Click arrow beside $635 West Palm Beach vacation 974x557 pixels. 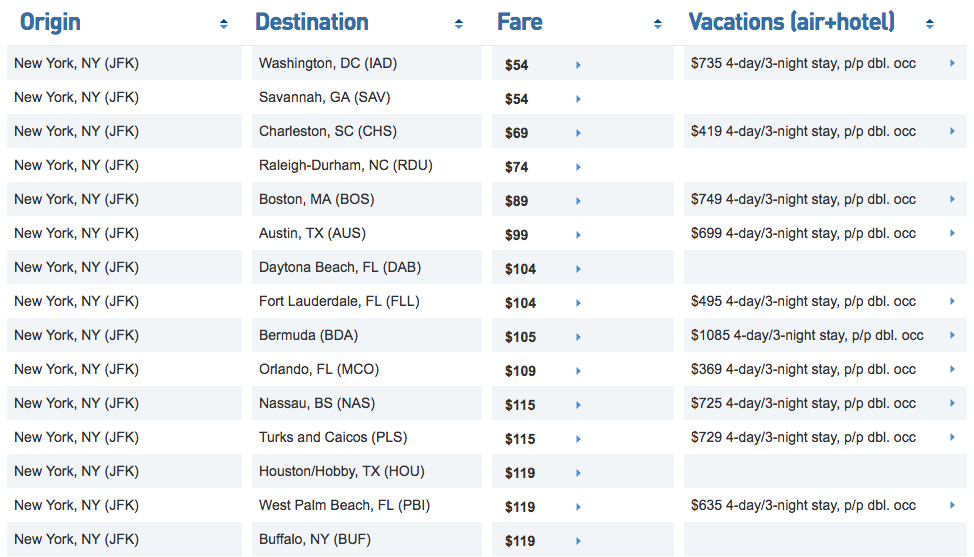[952, 505]
